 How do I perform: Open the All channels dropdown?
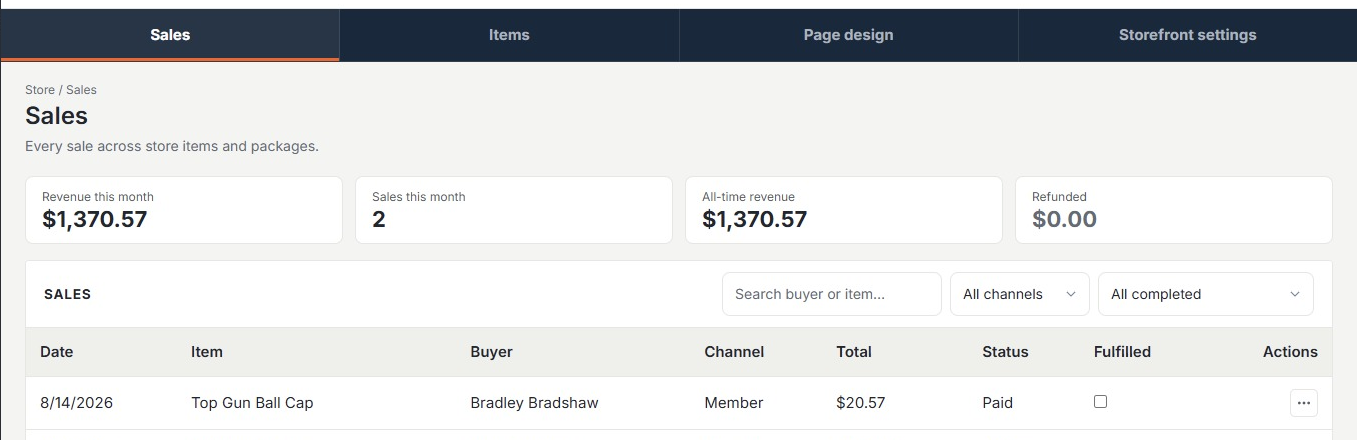coord(1019,294)
